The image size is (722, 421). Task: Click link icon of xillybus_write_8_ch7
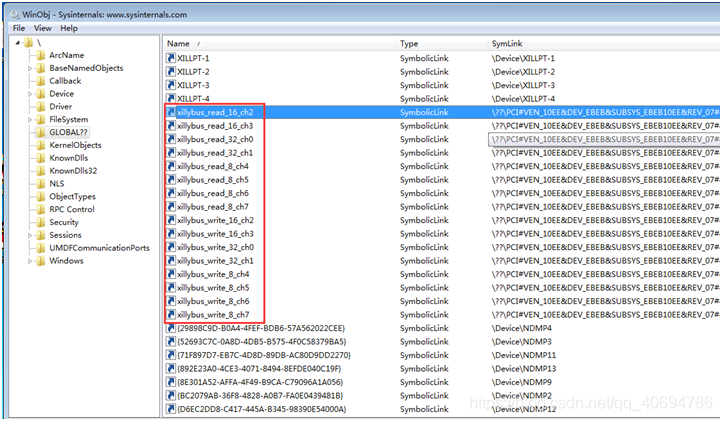coord(171,315)
